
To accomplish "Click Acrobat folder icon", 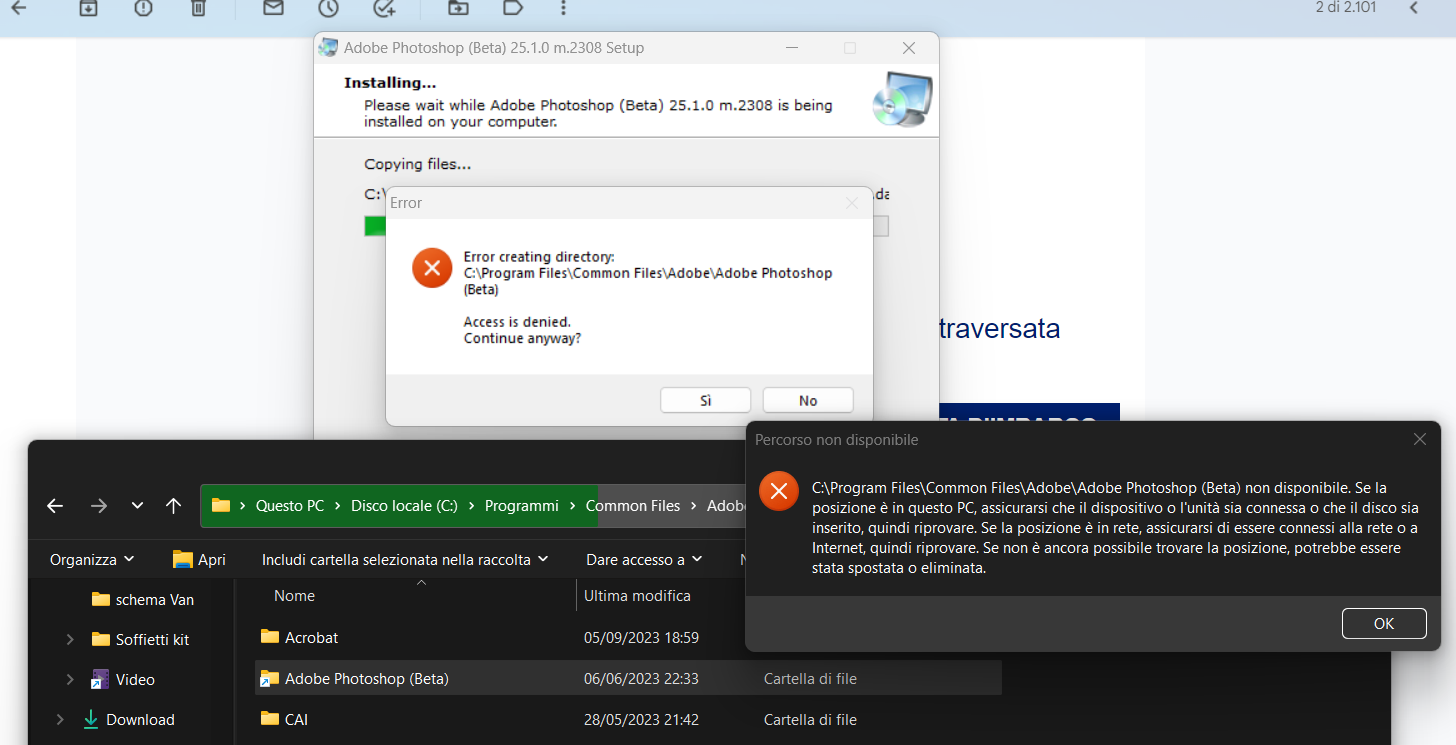I will click(x=269, y=636).
